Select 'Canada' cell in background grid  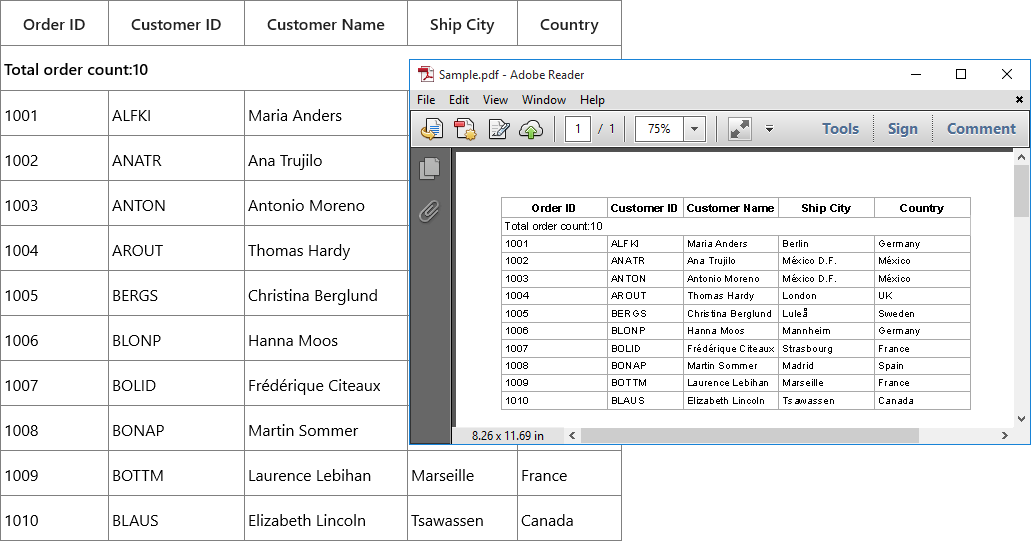(x=569, y=520)
